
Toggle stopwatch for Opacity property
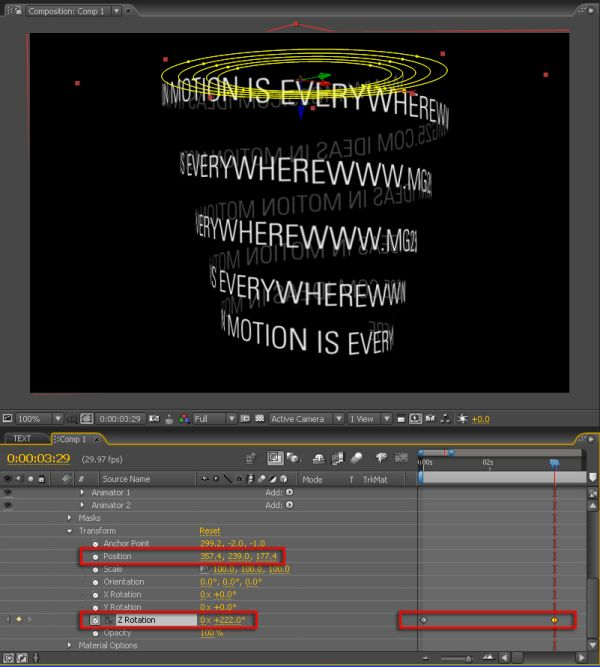[95, 633]
